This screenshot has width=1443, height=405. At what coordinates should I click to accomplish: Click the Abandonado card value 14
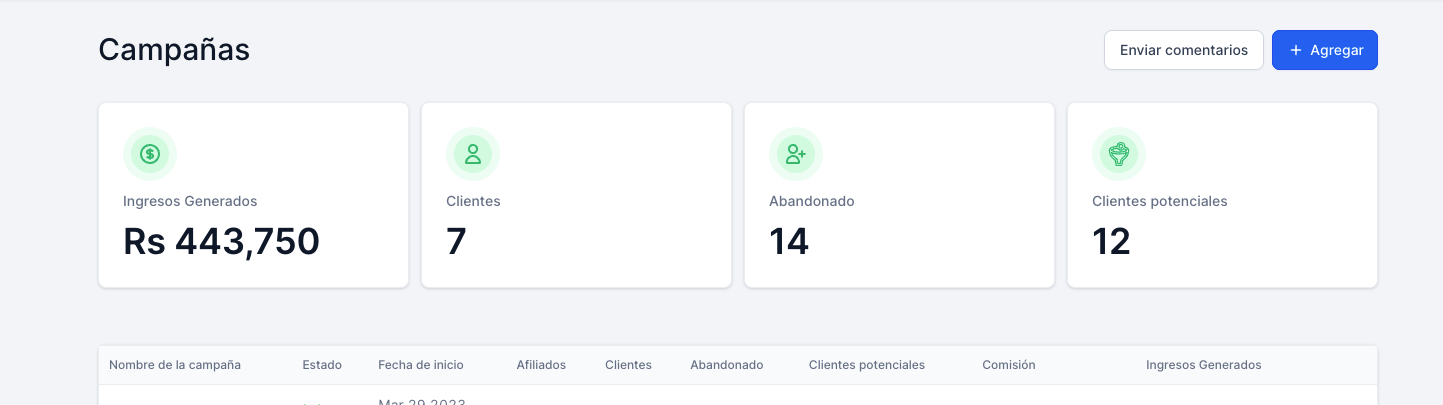coord(789,242)
